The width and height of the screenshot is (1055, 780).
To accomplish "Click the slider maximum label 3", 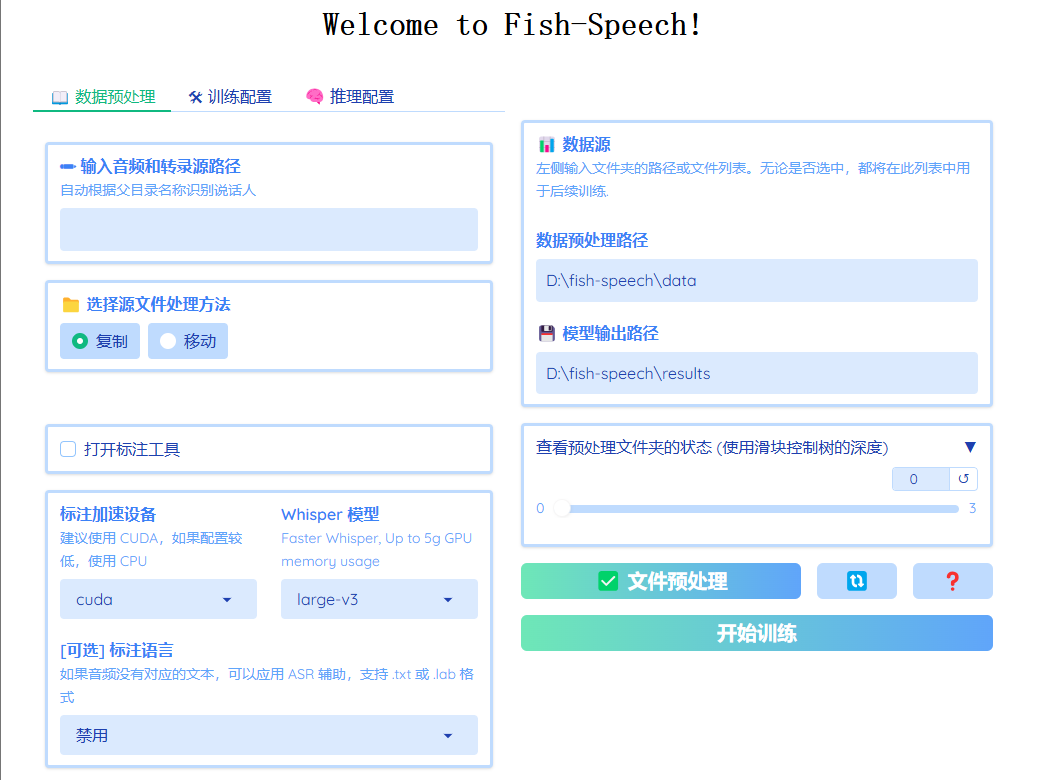I will pyautogui.click(x=972, y=508).
